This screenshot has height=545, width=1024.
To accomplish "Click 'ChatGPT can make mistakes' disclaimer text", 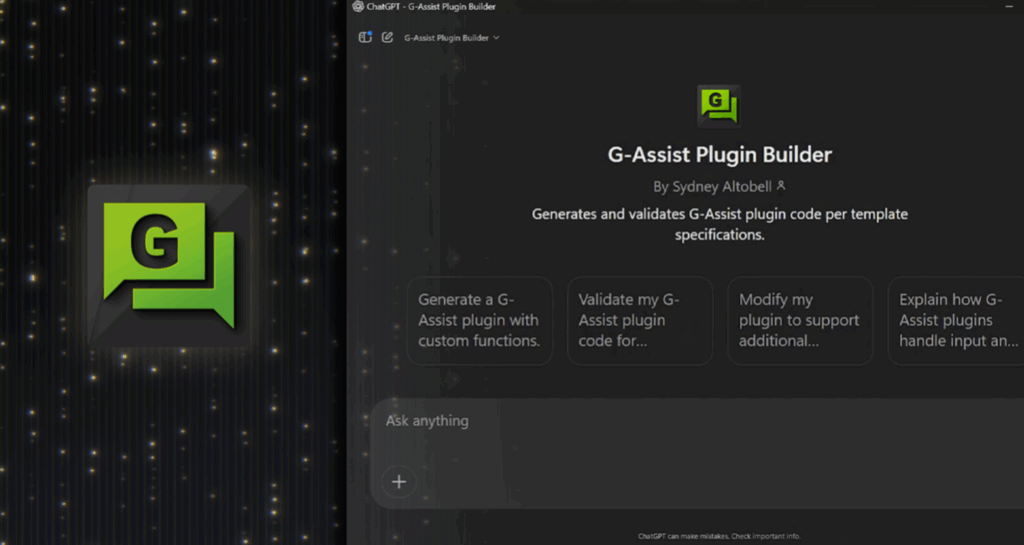I will point(719,536).
